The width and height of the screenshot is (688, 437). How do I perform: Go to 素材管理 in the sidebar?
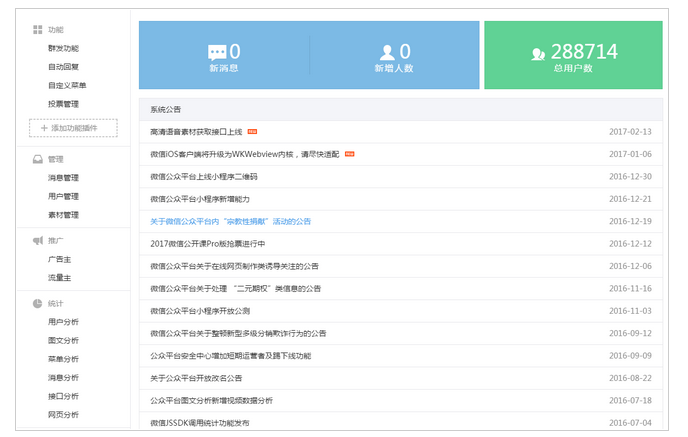tap(63, 215)
